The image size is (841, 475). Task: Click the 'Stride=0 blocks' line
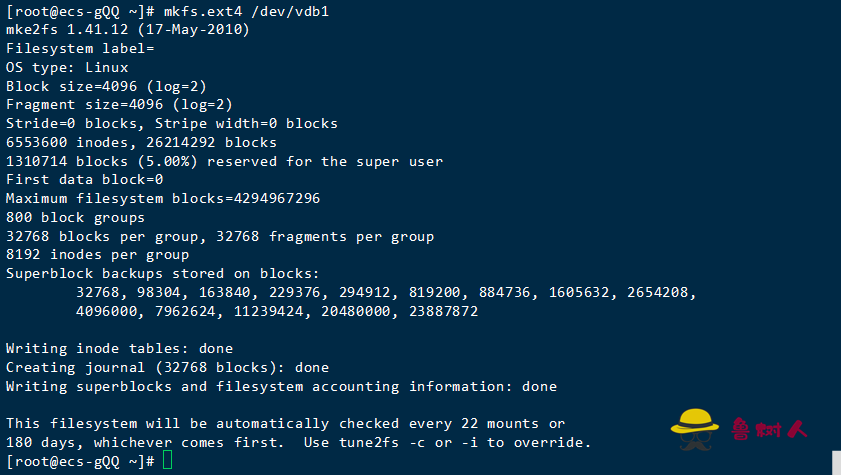(172, 123)
